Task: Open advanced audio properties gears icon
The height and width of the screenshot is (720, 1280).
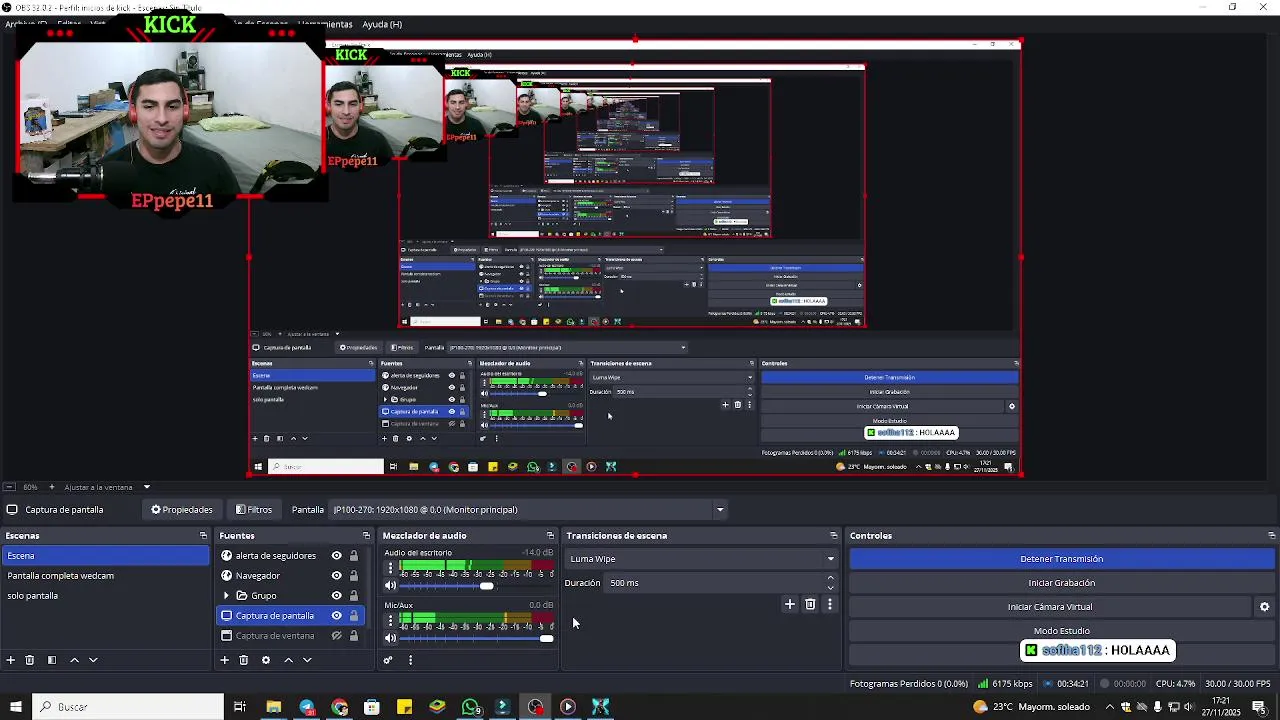Action: click(388, 660)
